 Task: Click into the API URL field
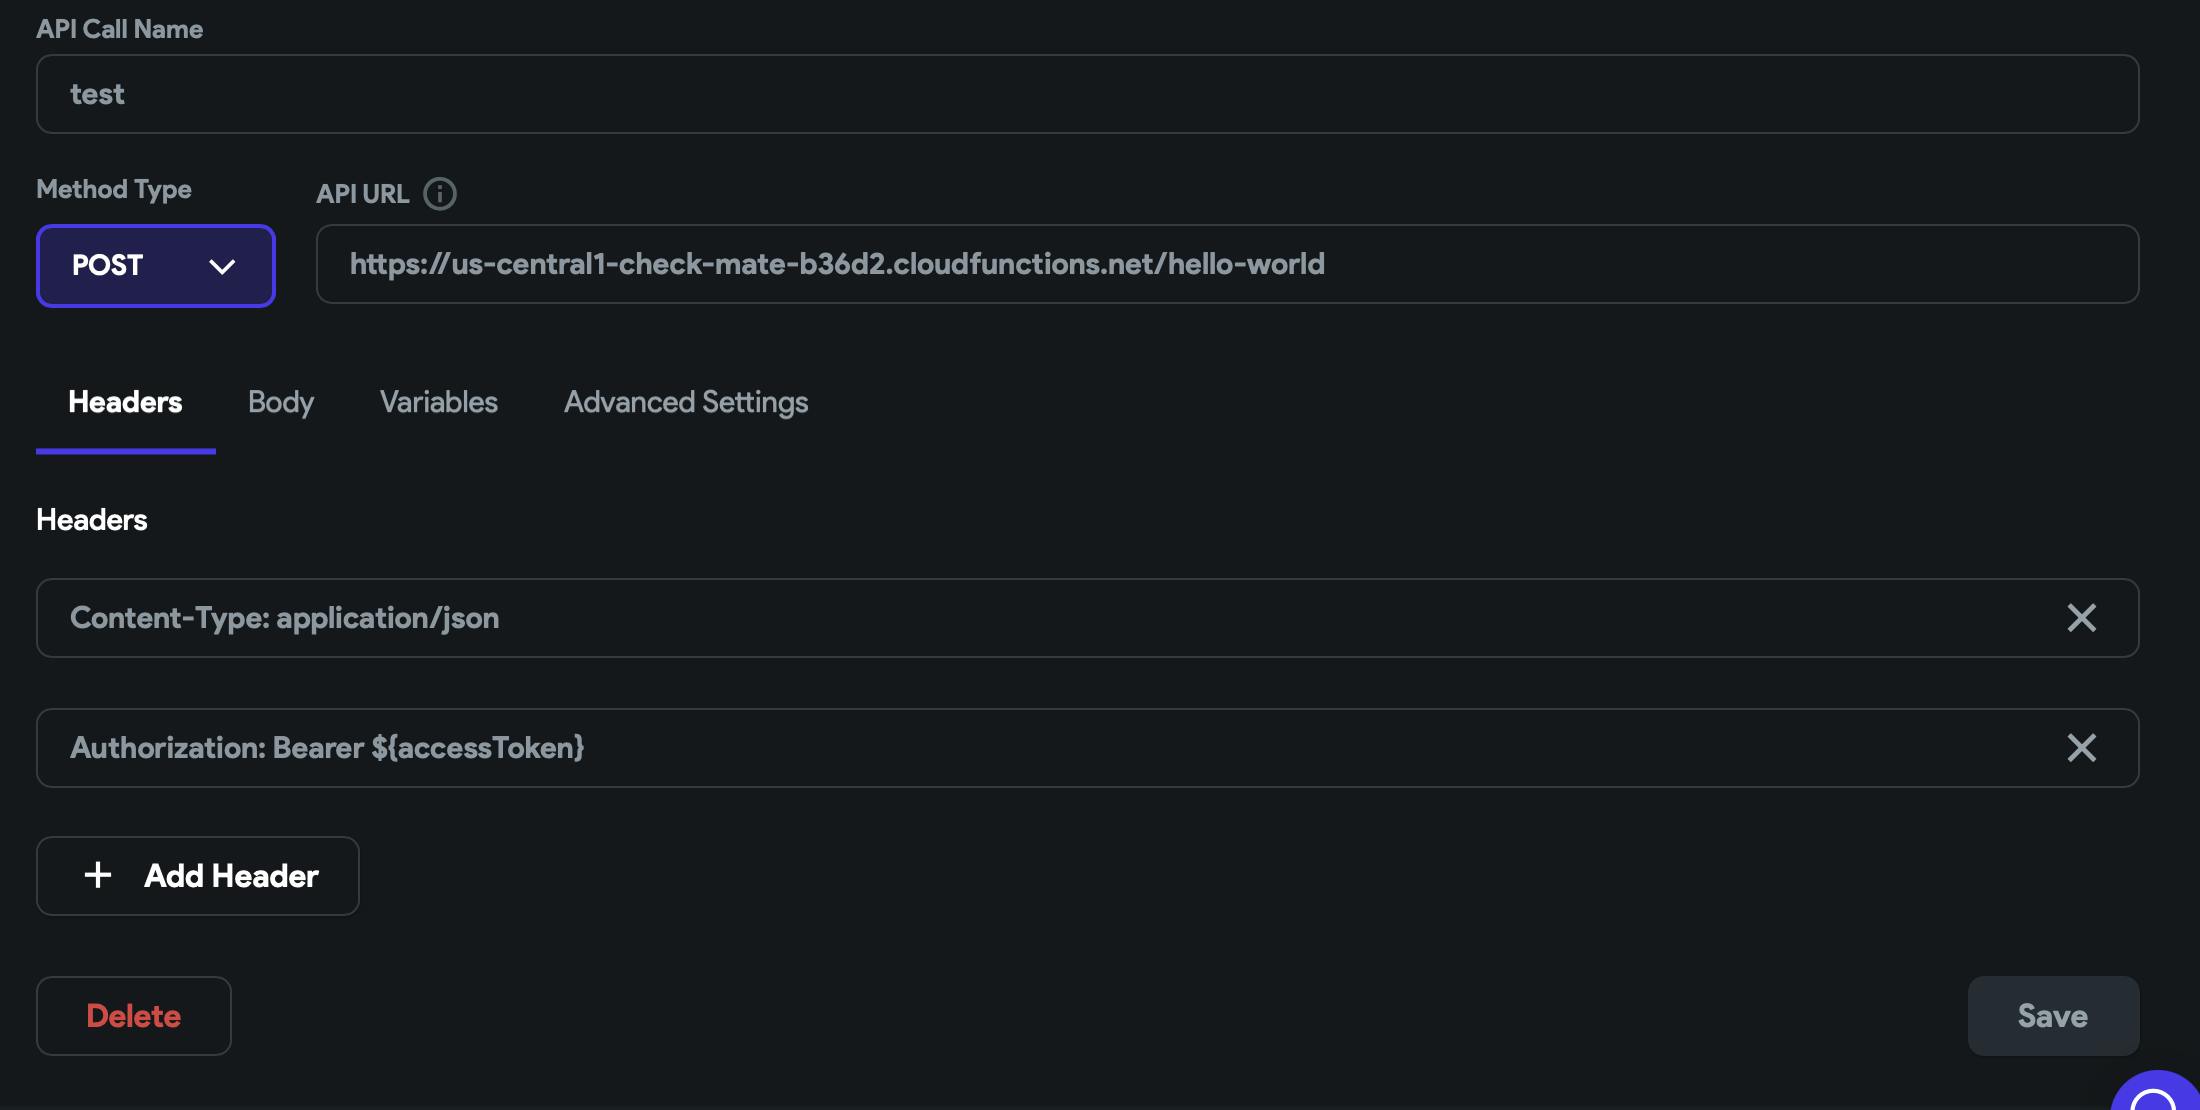click(1227, 264)
